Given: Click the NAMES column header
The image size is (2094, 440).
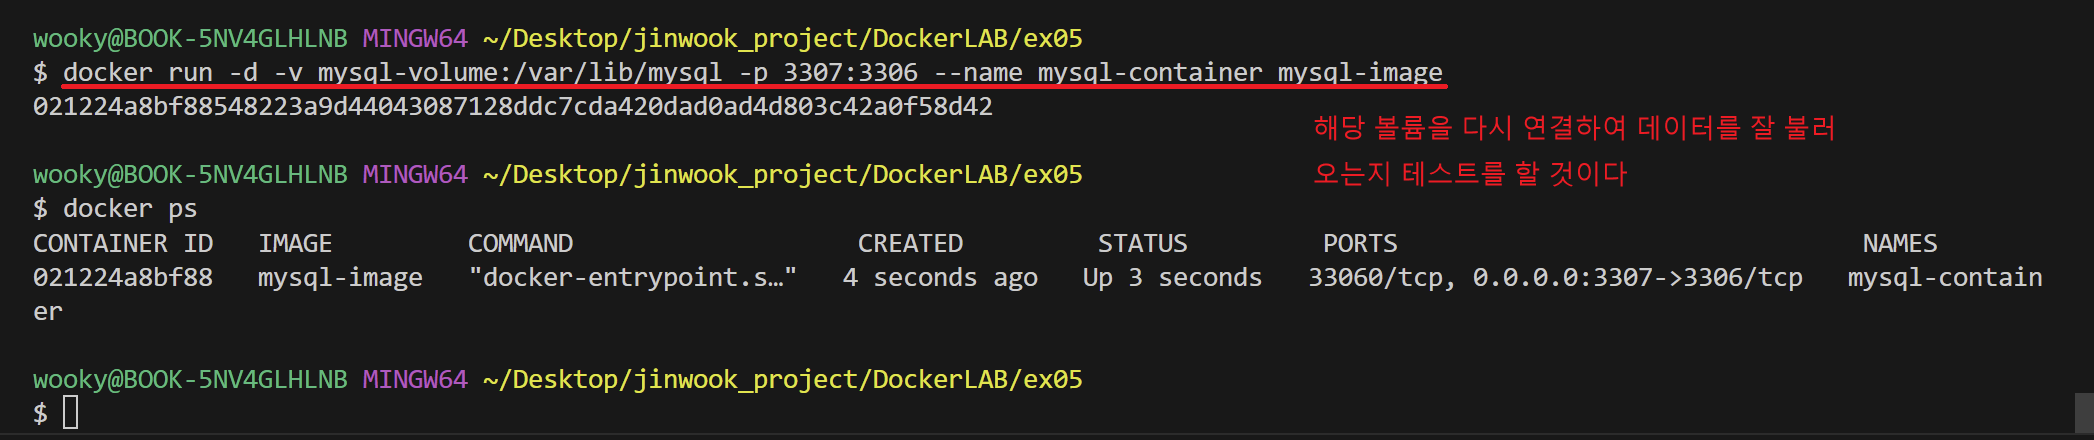Looking at the screenshot, I should tap(1900, 243).
